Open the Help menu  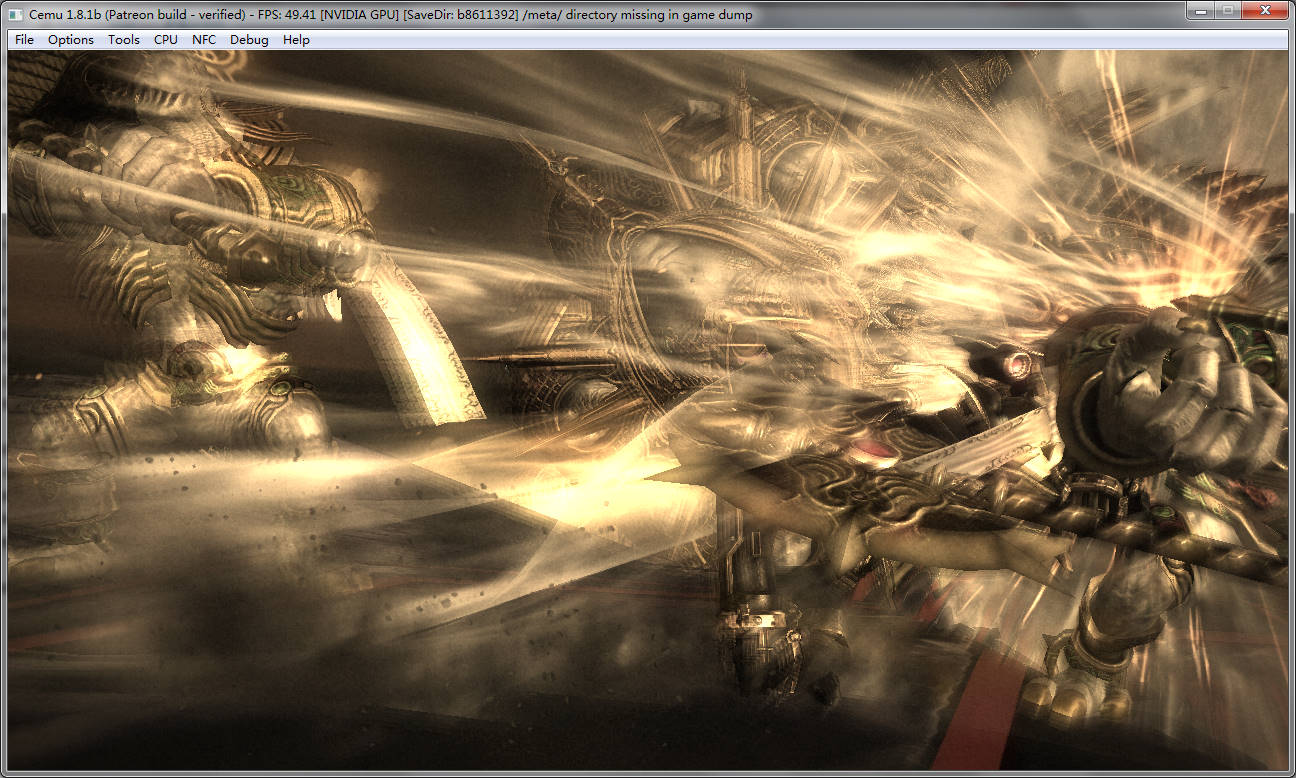tap(296, 40)
